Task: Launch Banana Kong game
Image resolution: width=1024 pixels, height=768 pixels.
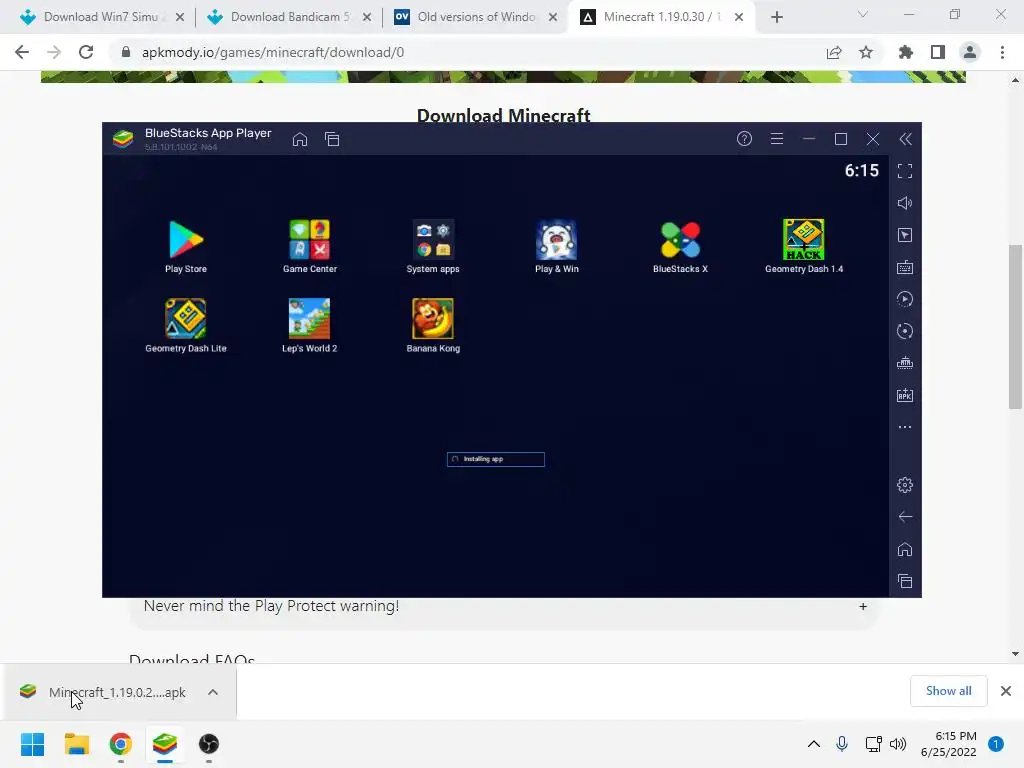Action: [433, 326]
